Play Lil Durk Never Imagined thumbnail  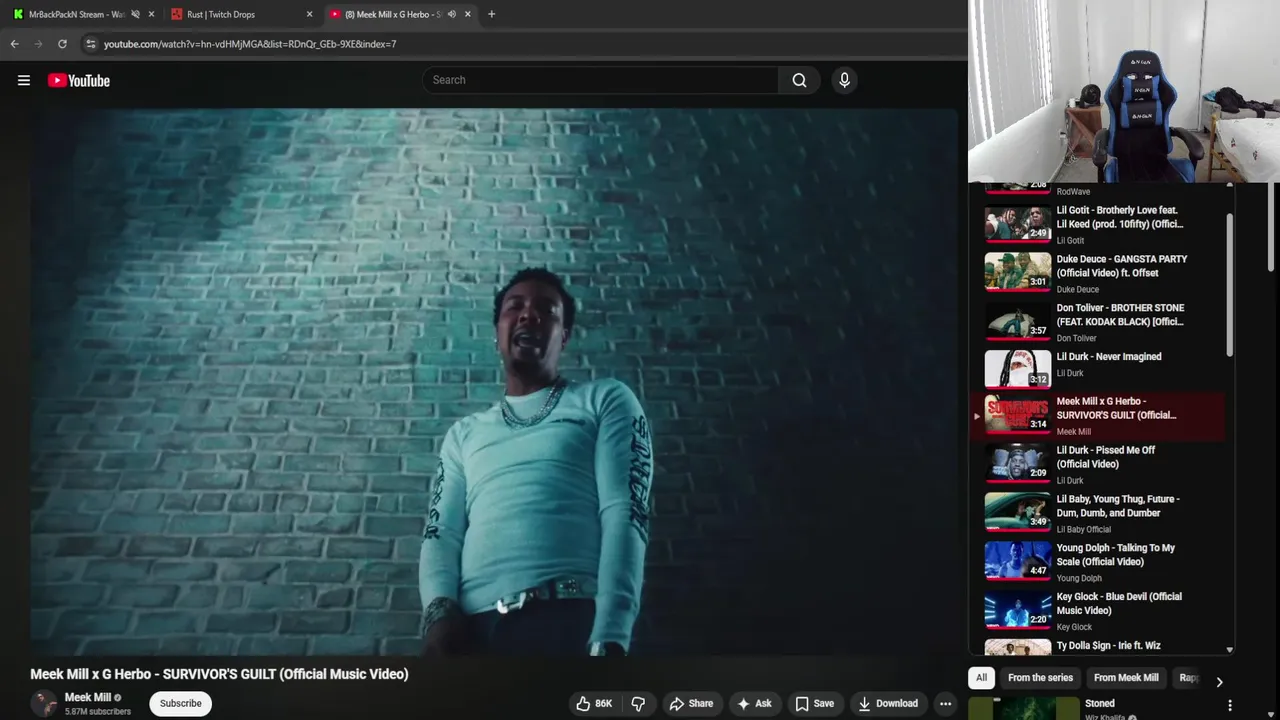1018,368
